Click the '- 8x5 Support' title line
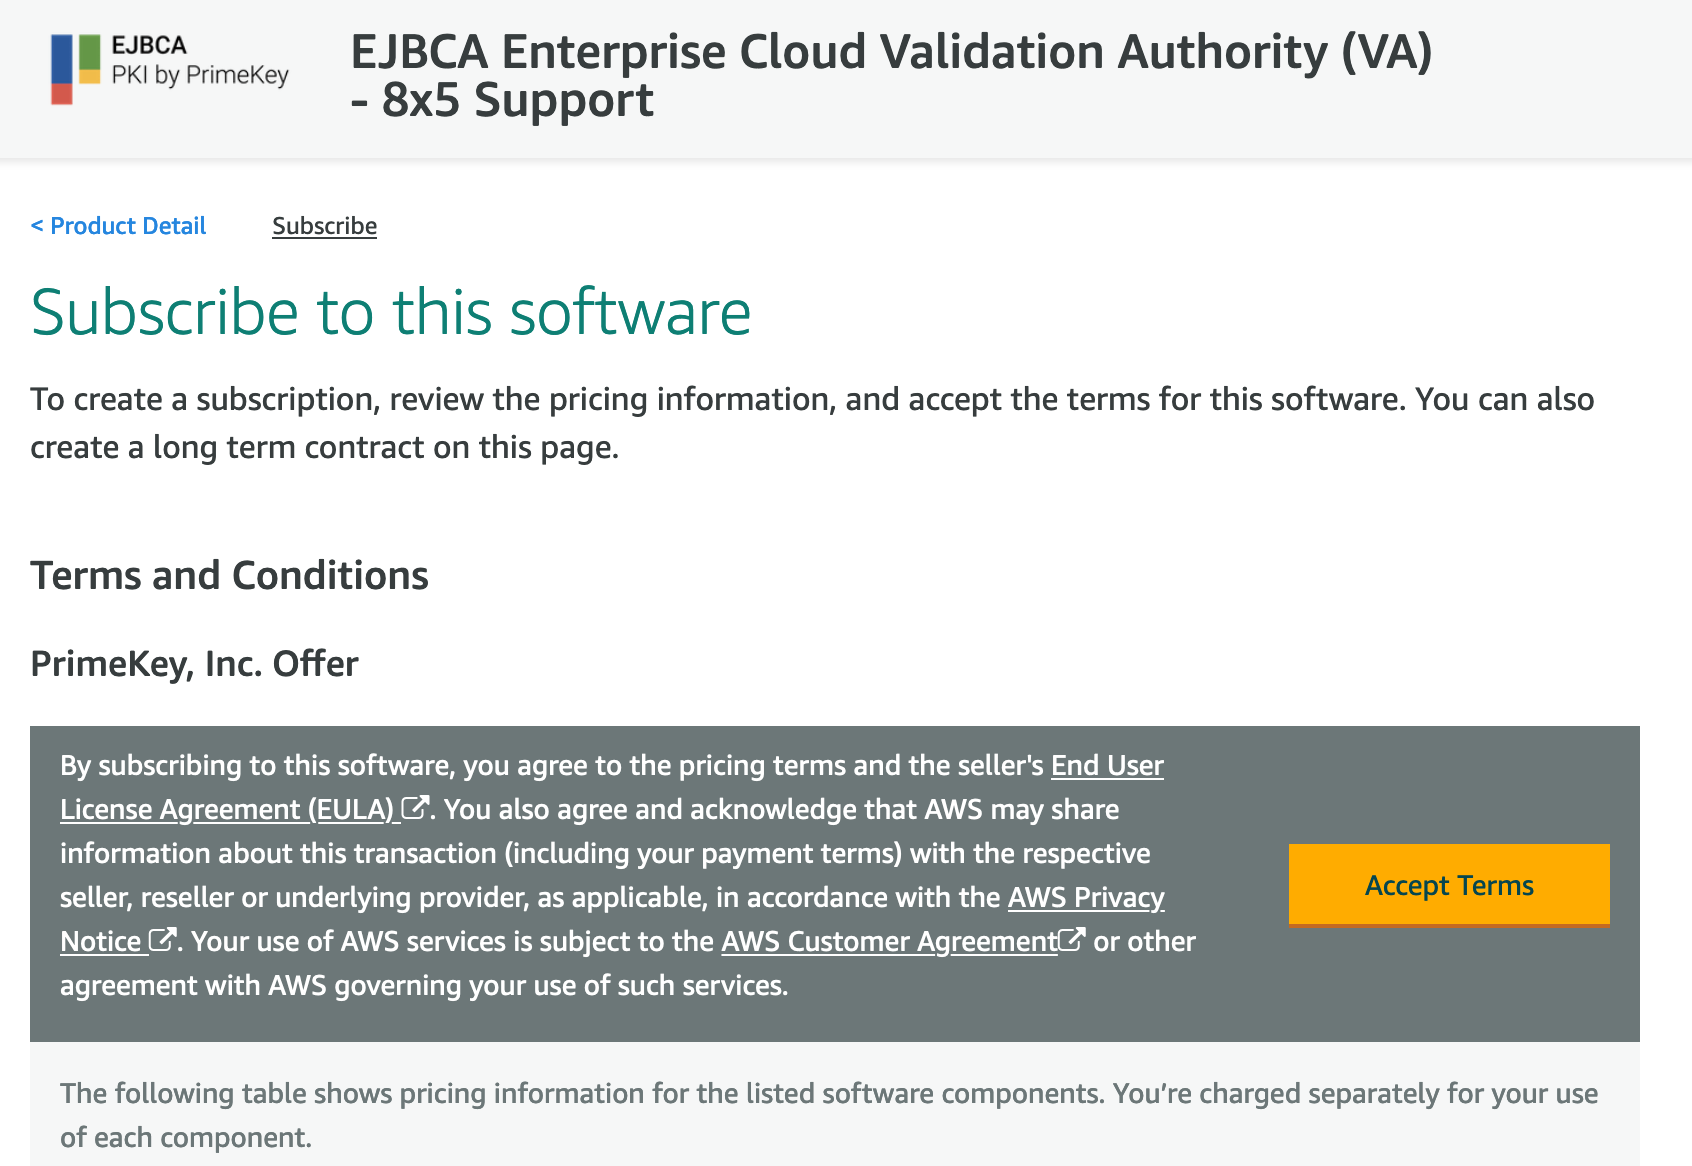Image resolution: width=1692 pixels, height=1166 pixels. point(503,101)
